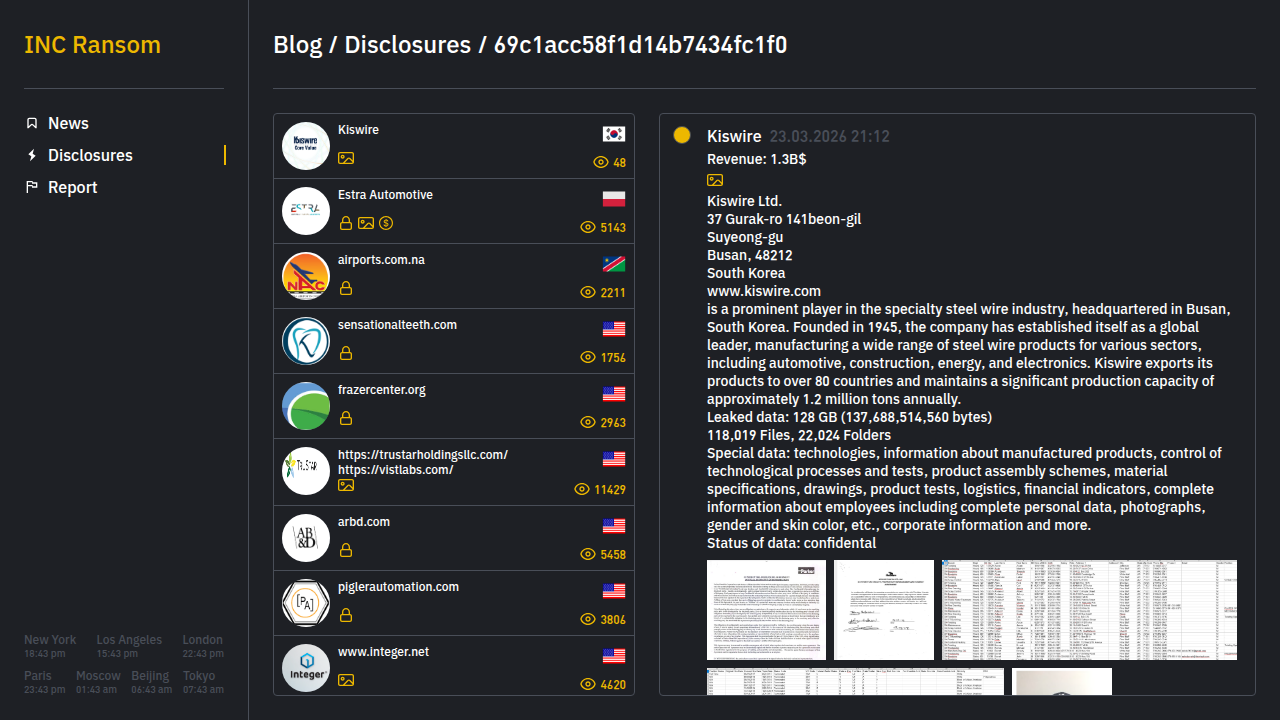The height and width of the screenshot is (720, 1280).
Task: Click the INC Ransom site title
Action: (x=92, y=45)
